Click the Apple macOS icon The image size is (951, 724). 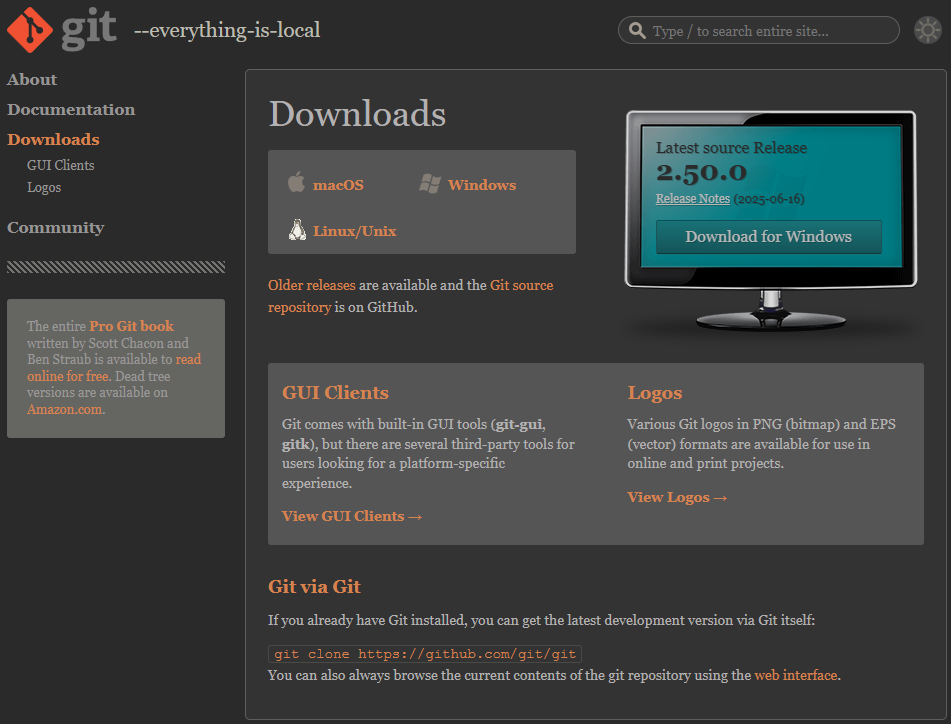click(x=297, y=182)
